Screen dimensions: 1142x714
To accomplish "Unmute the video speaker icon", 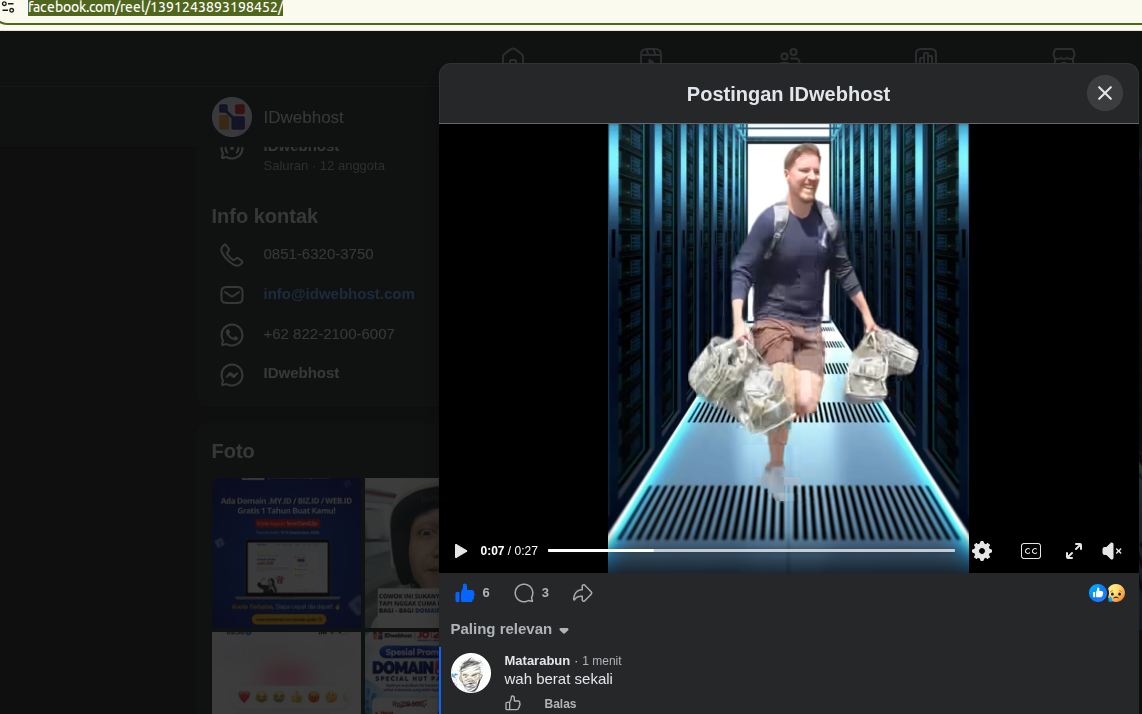I will pos(1112,551).
